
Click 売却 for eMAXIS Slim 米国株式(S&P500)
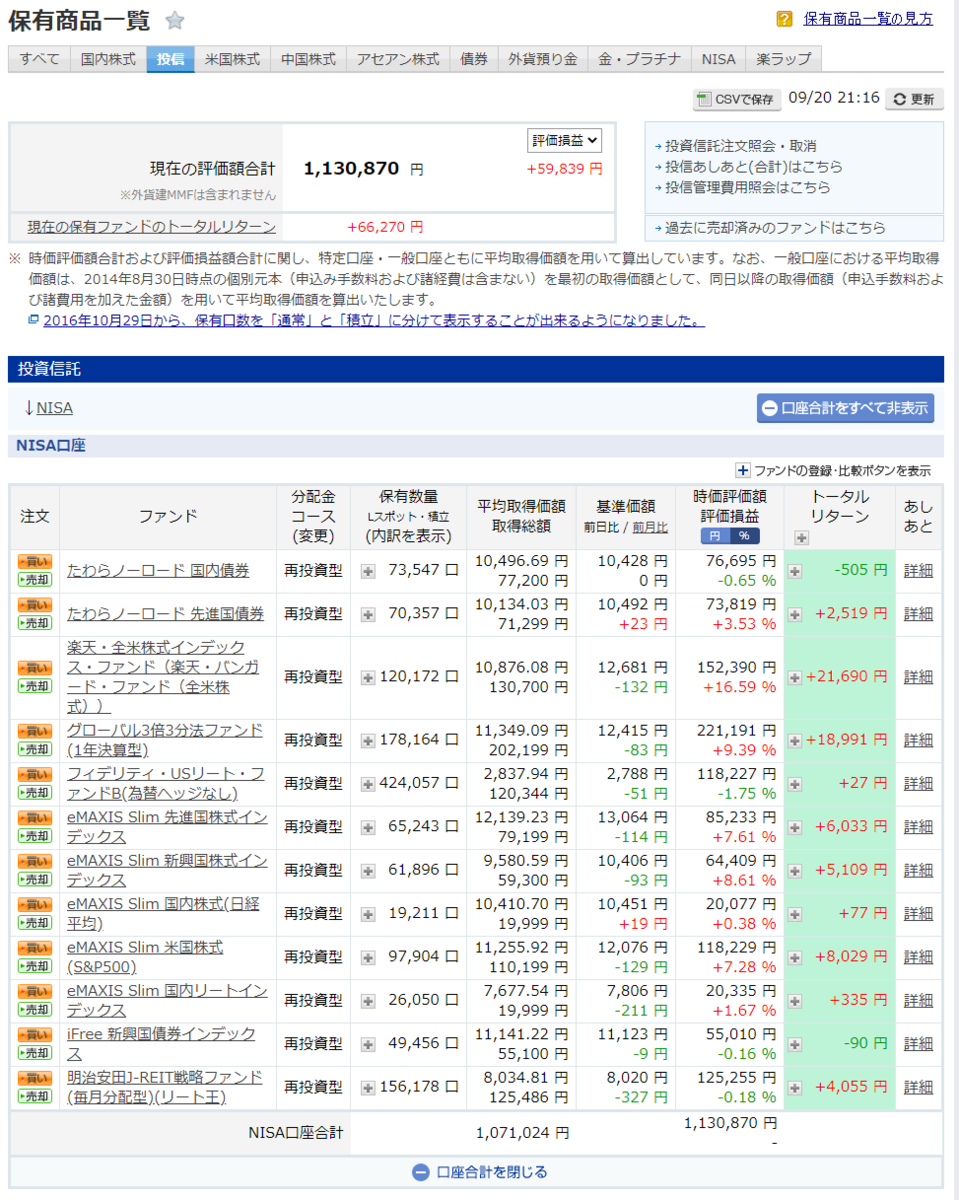coord(34,966)
